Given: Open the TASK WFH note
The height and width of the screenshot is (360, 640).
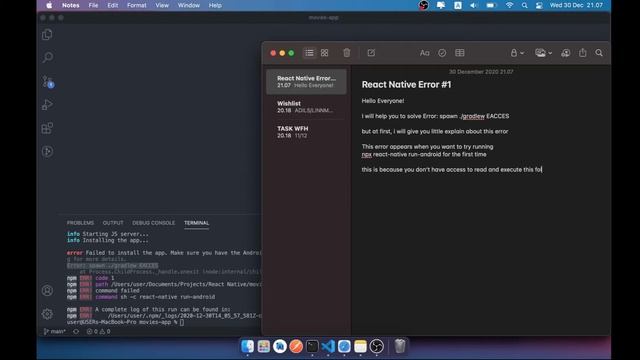Looking at the screenshot, I should coord(306,131).
